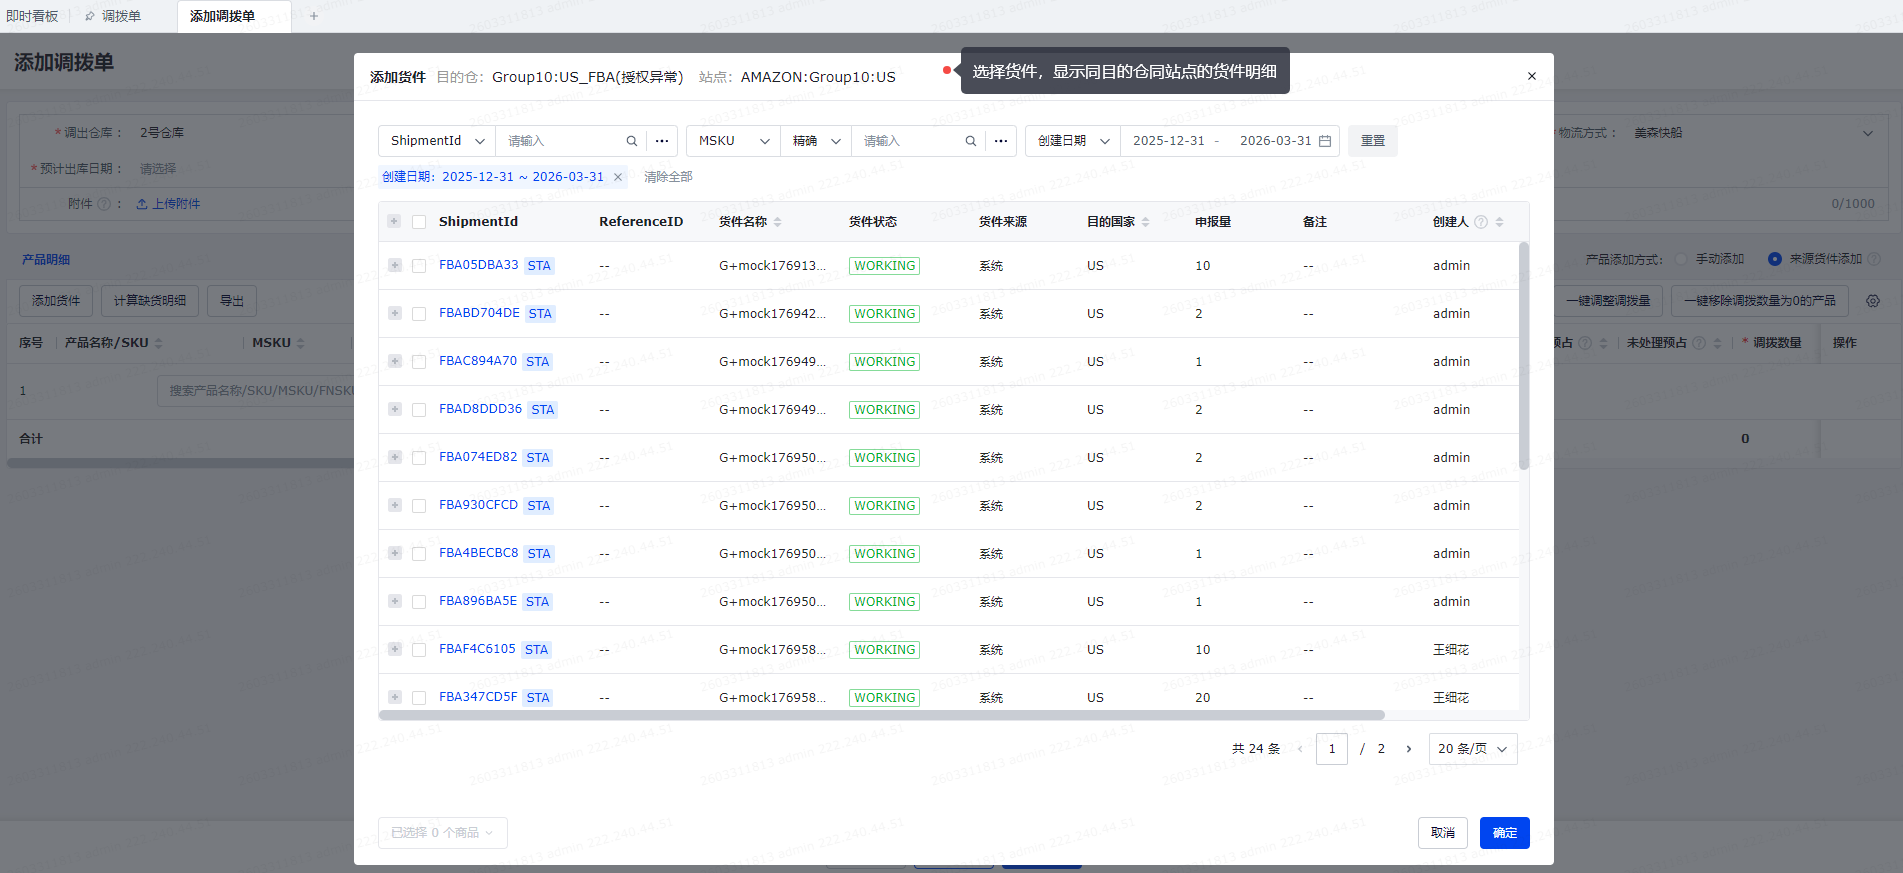The image size is (1903, 873).
Task: Switch to the 即时看板 tab
Action: pos(32,16)
